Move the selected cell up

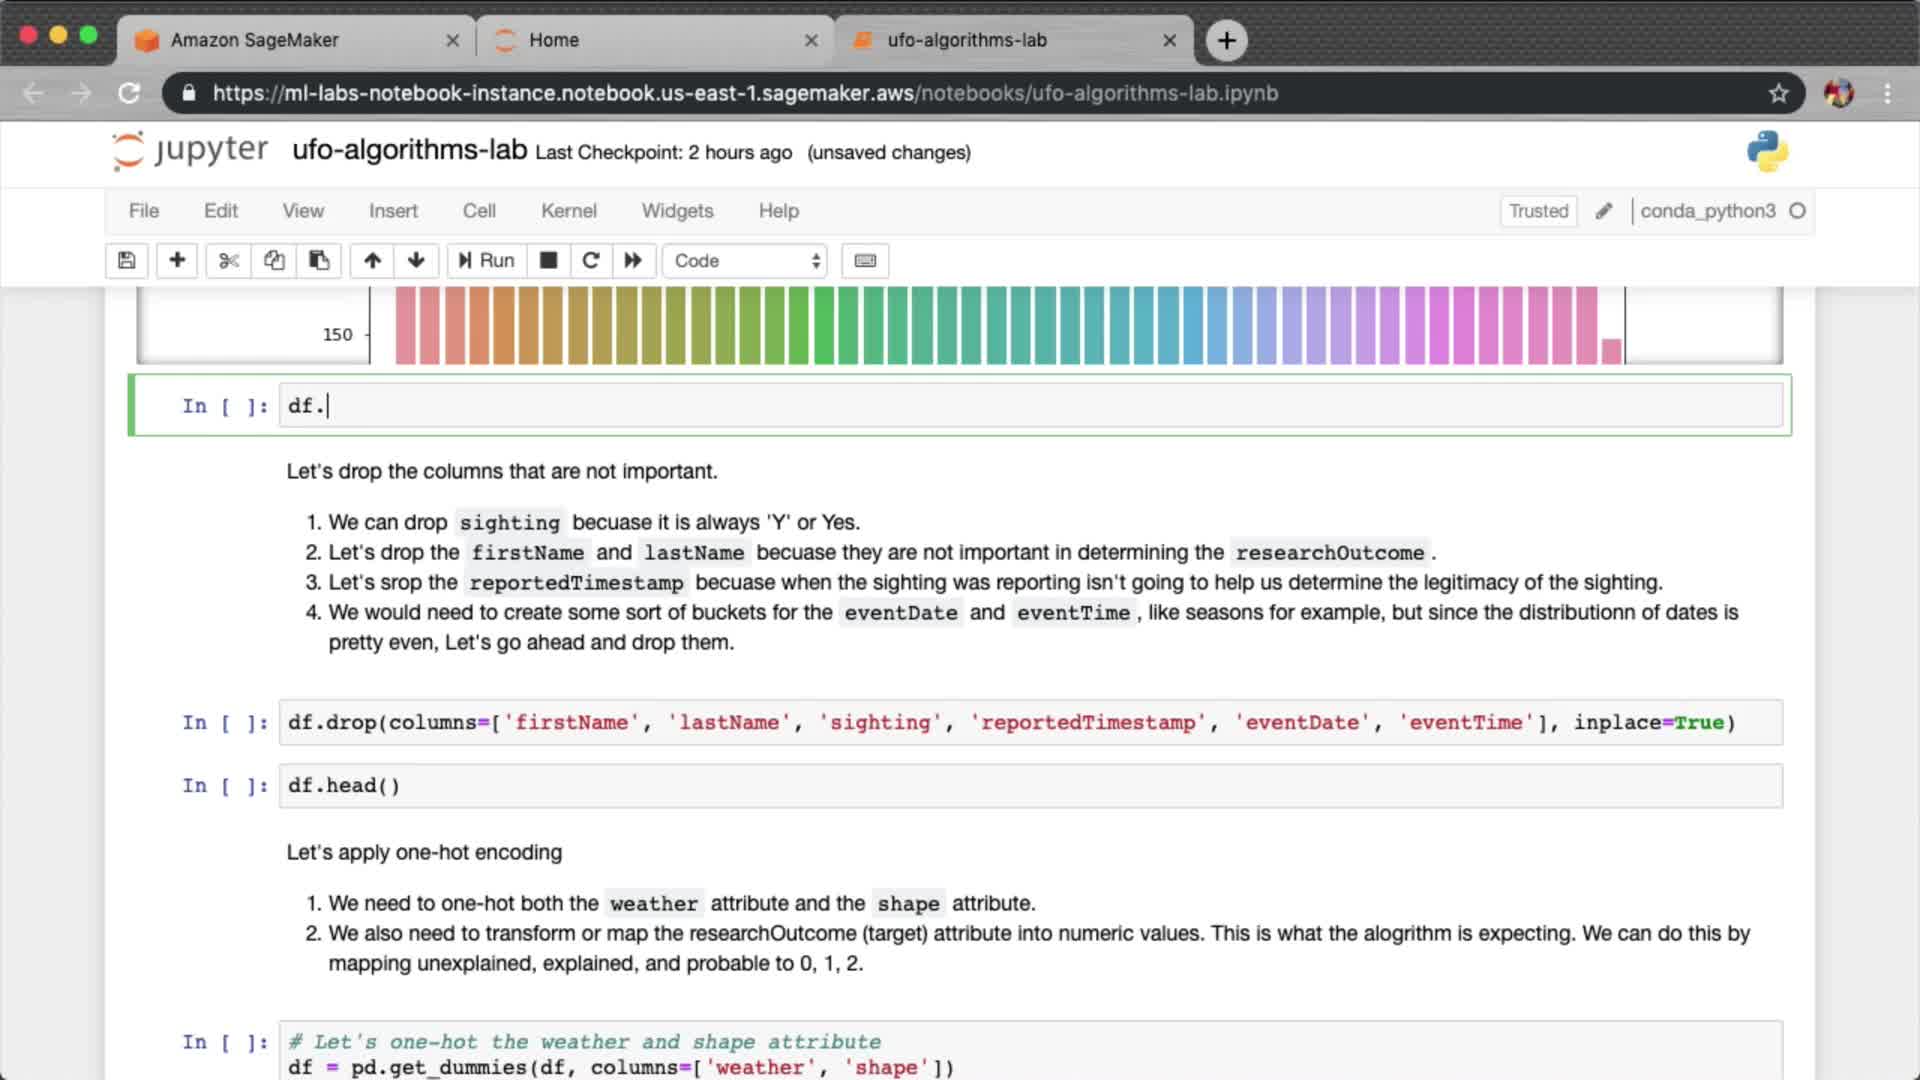click(x=372, y=261)
